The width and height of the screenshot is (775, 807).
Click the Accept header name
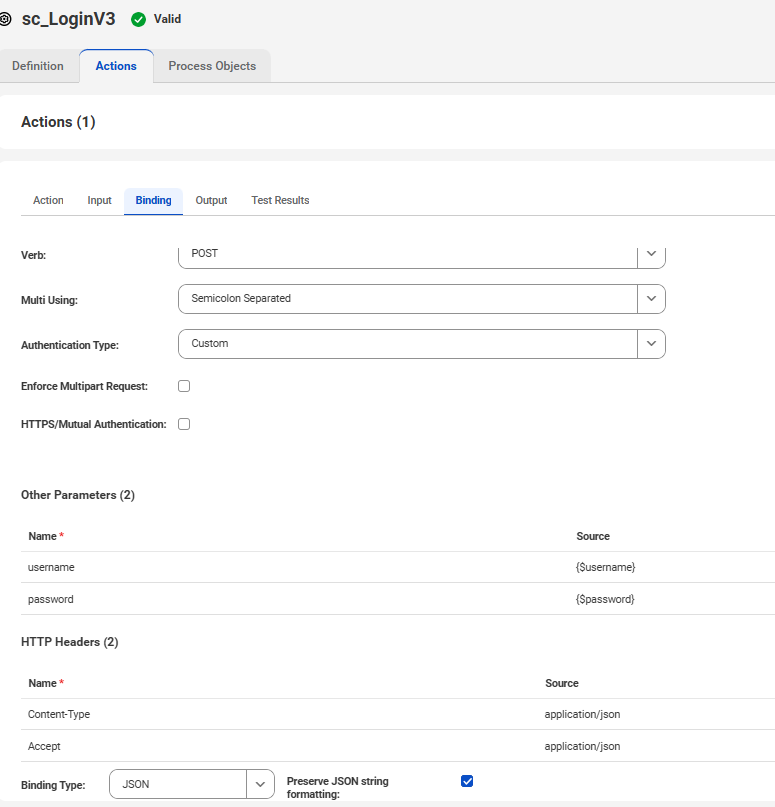(x=44, y=746)
